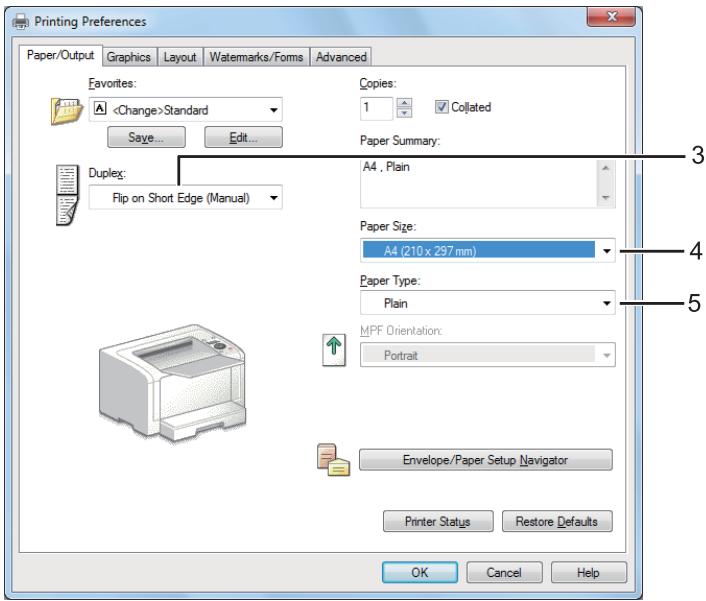This screenshot has height=601, width=706.
Task: Click the envelope and paper setup icon
Action: pyautogui.click(x=333, y=460)
